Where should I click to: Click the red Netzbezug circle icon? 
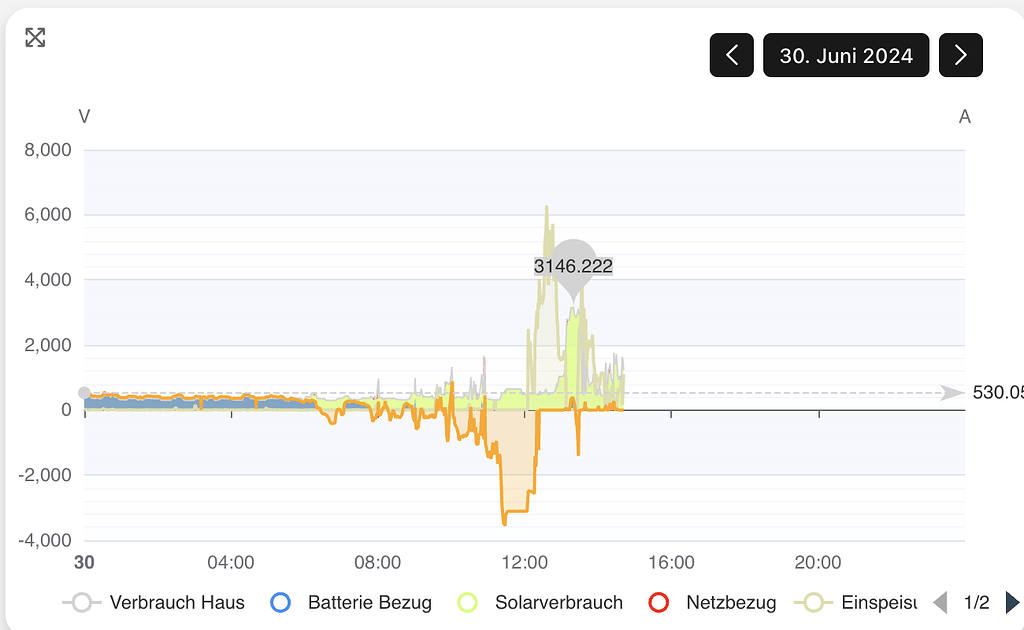pyautogui.click(x=659, y=602)
